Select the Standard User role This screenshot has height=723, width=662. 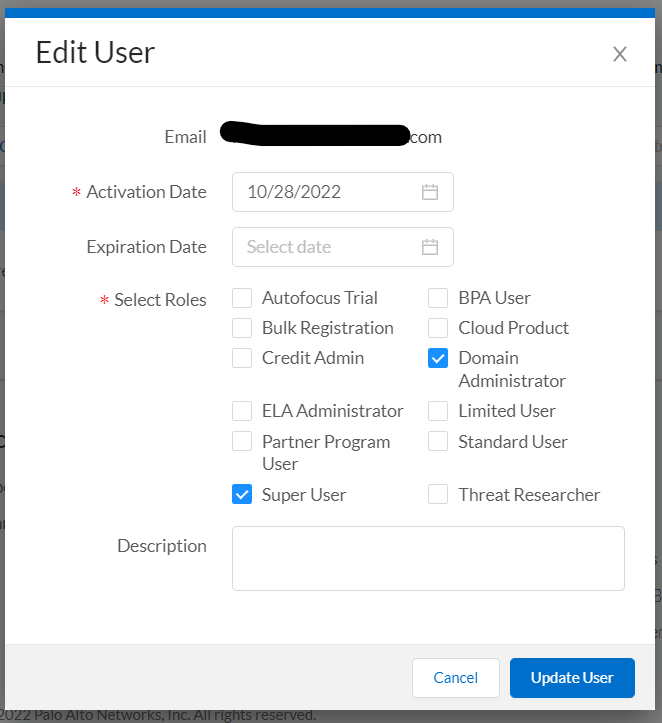coord(438,441)
